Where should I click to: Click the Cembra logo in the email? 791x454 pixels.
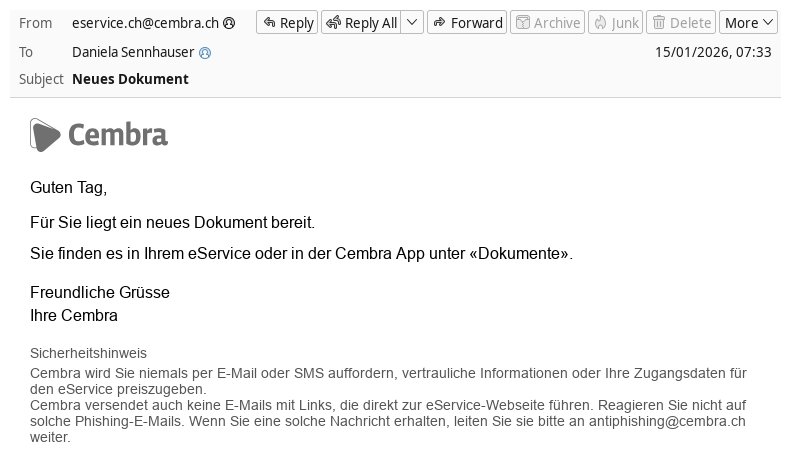(x=99, y=135)
